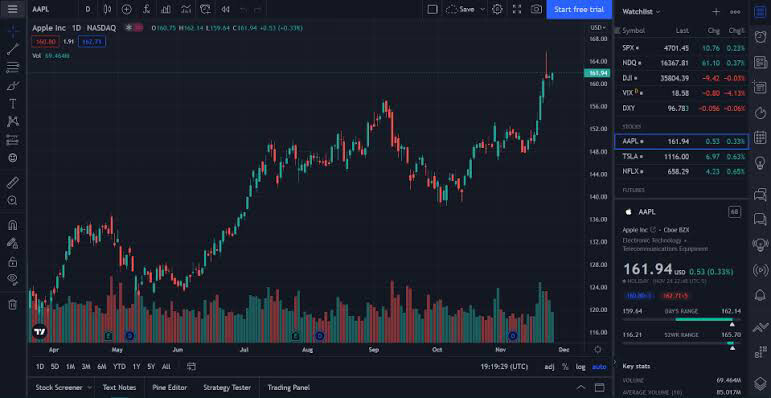
Task: Open the economic calendar sidebar icon
Action: 760,137
